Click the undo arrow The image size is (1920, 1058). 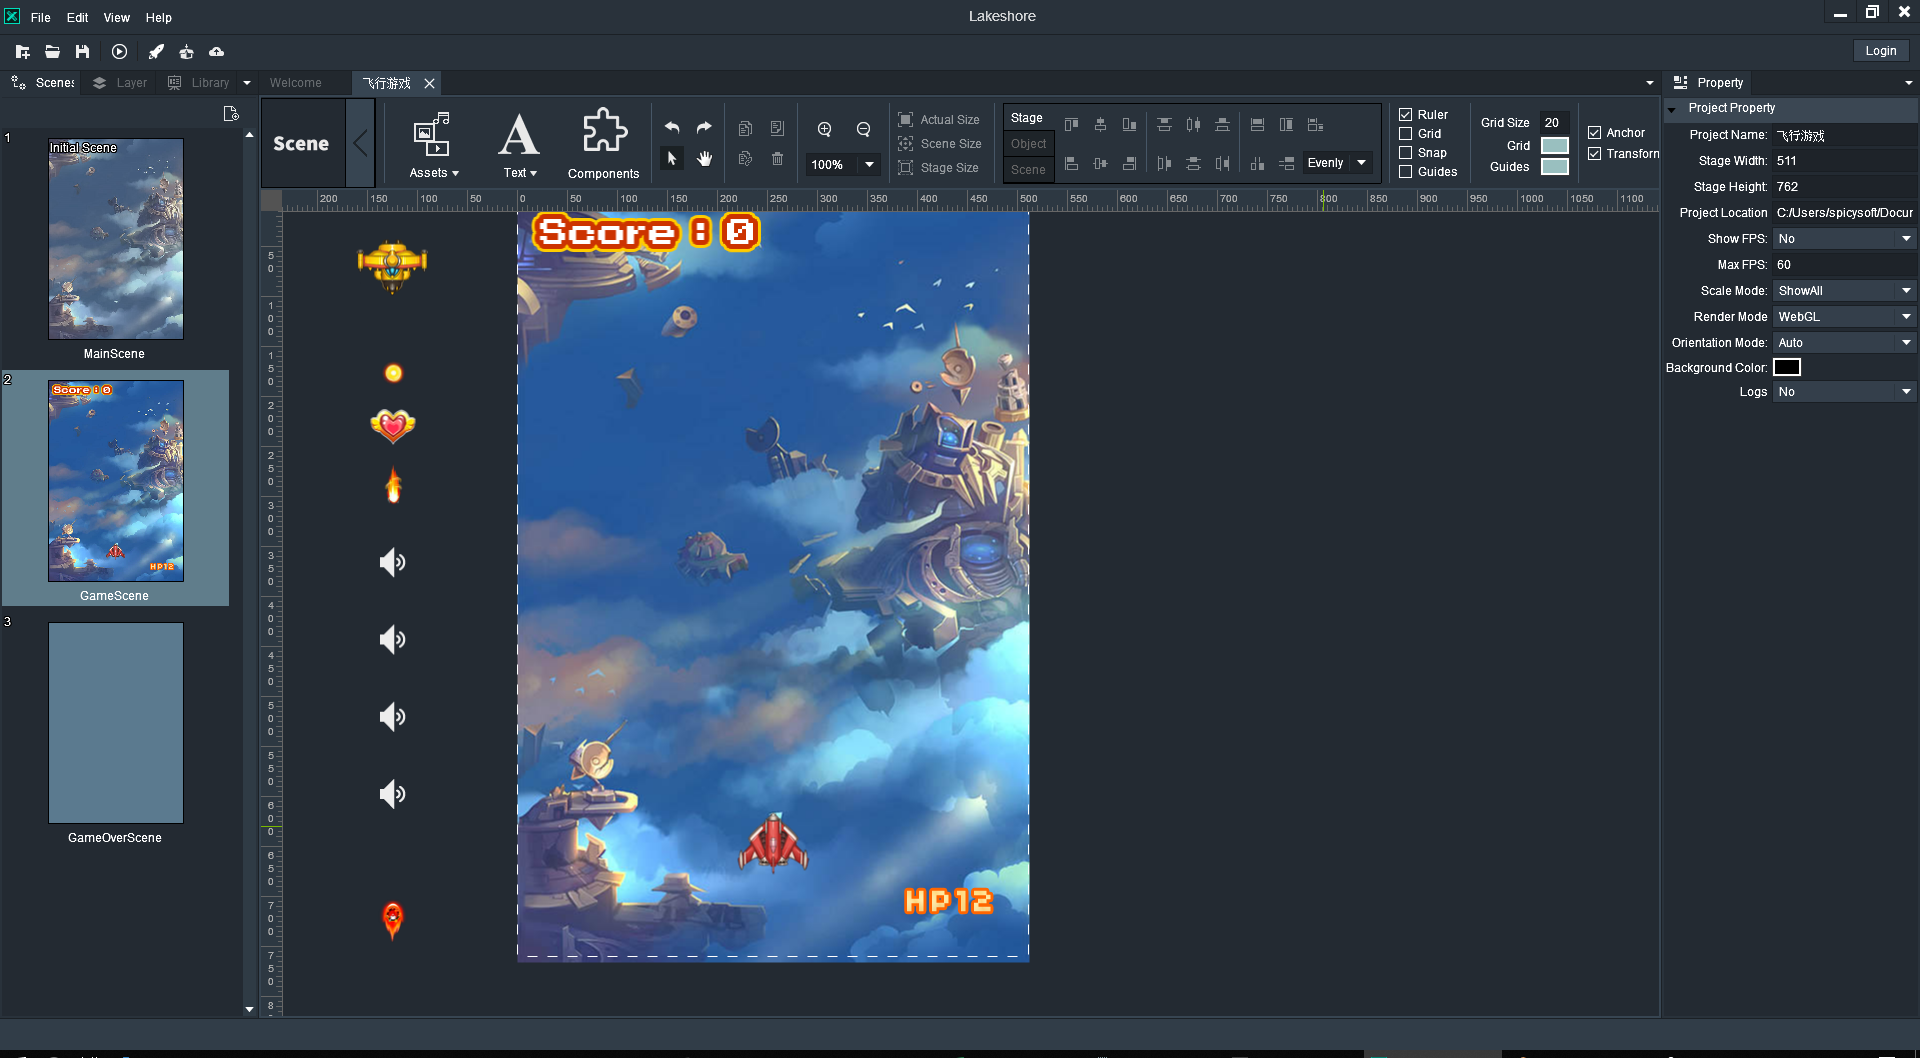(x=672, y=127)
